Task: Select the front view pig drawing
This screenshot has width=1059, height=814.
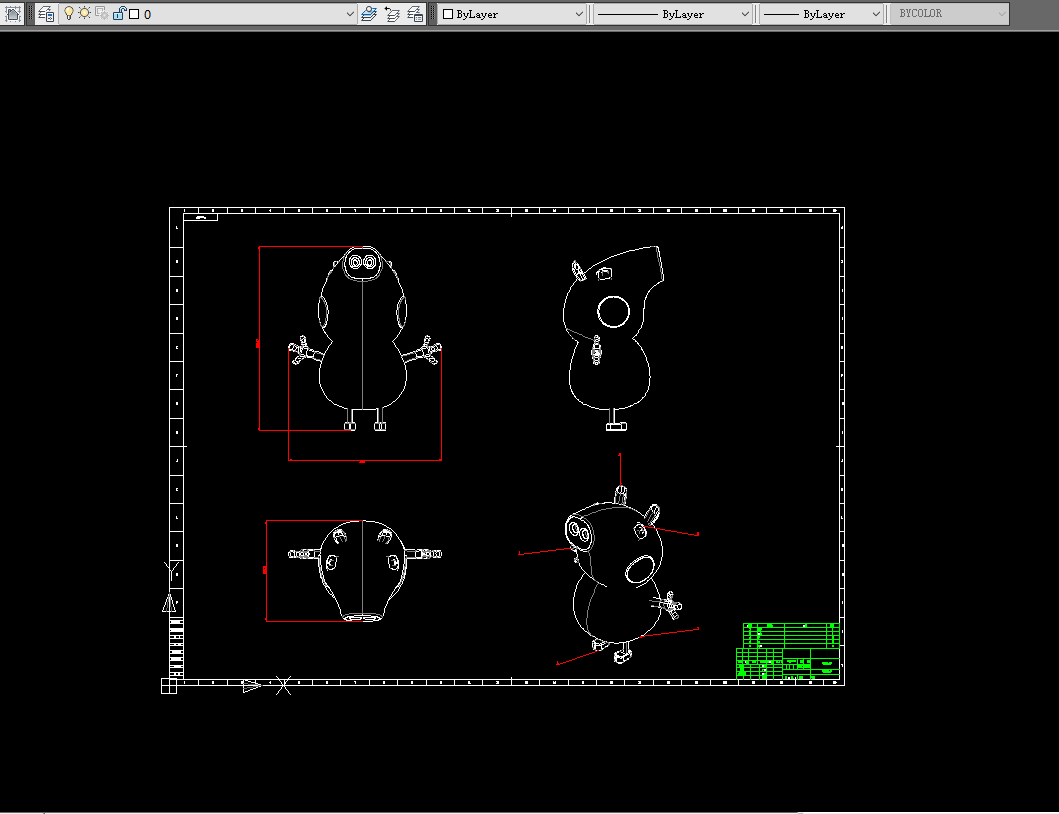Action: click(365, 338)
